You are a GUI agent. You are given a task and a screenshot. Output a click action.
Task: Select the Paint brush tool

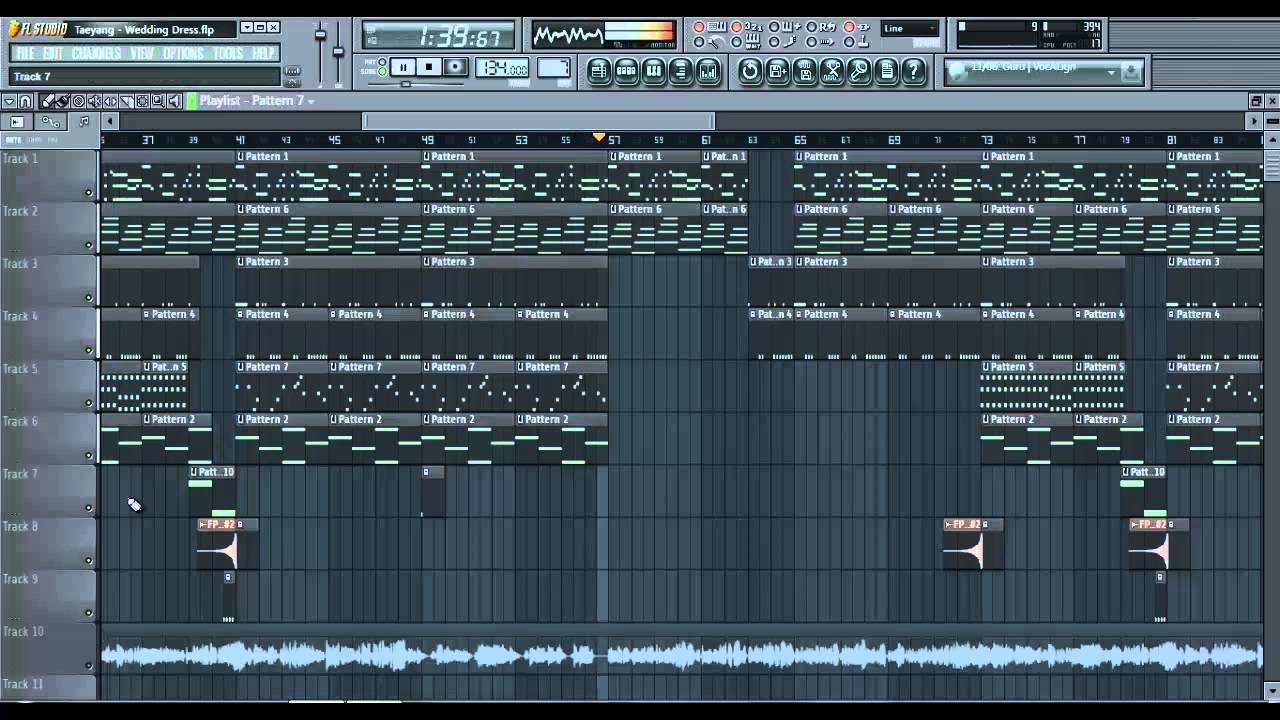[62, 101]
